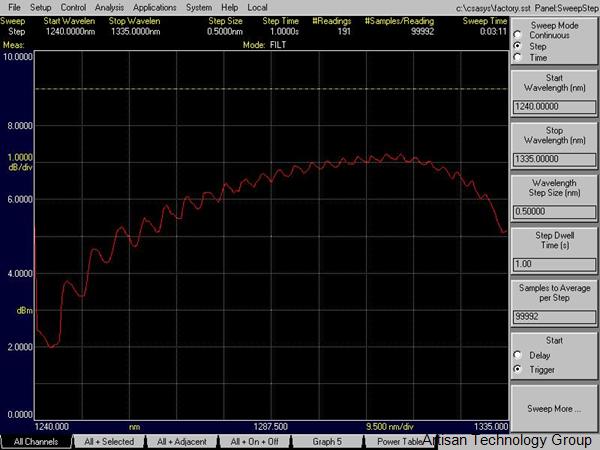
Task: Switch to the Graph 5 tab
Action: pyautogui.click(x=326, y=441)
